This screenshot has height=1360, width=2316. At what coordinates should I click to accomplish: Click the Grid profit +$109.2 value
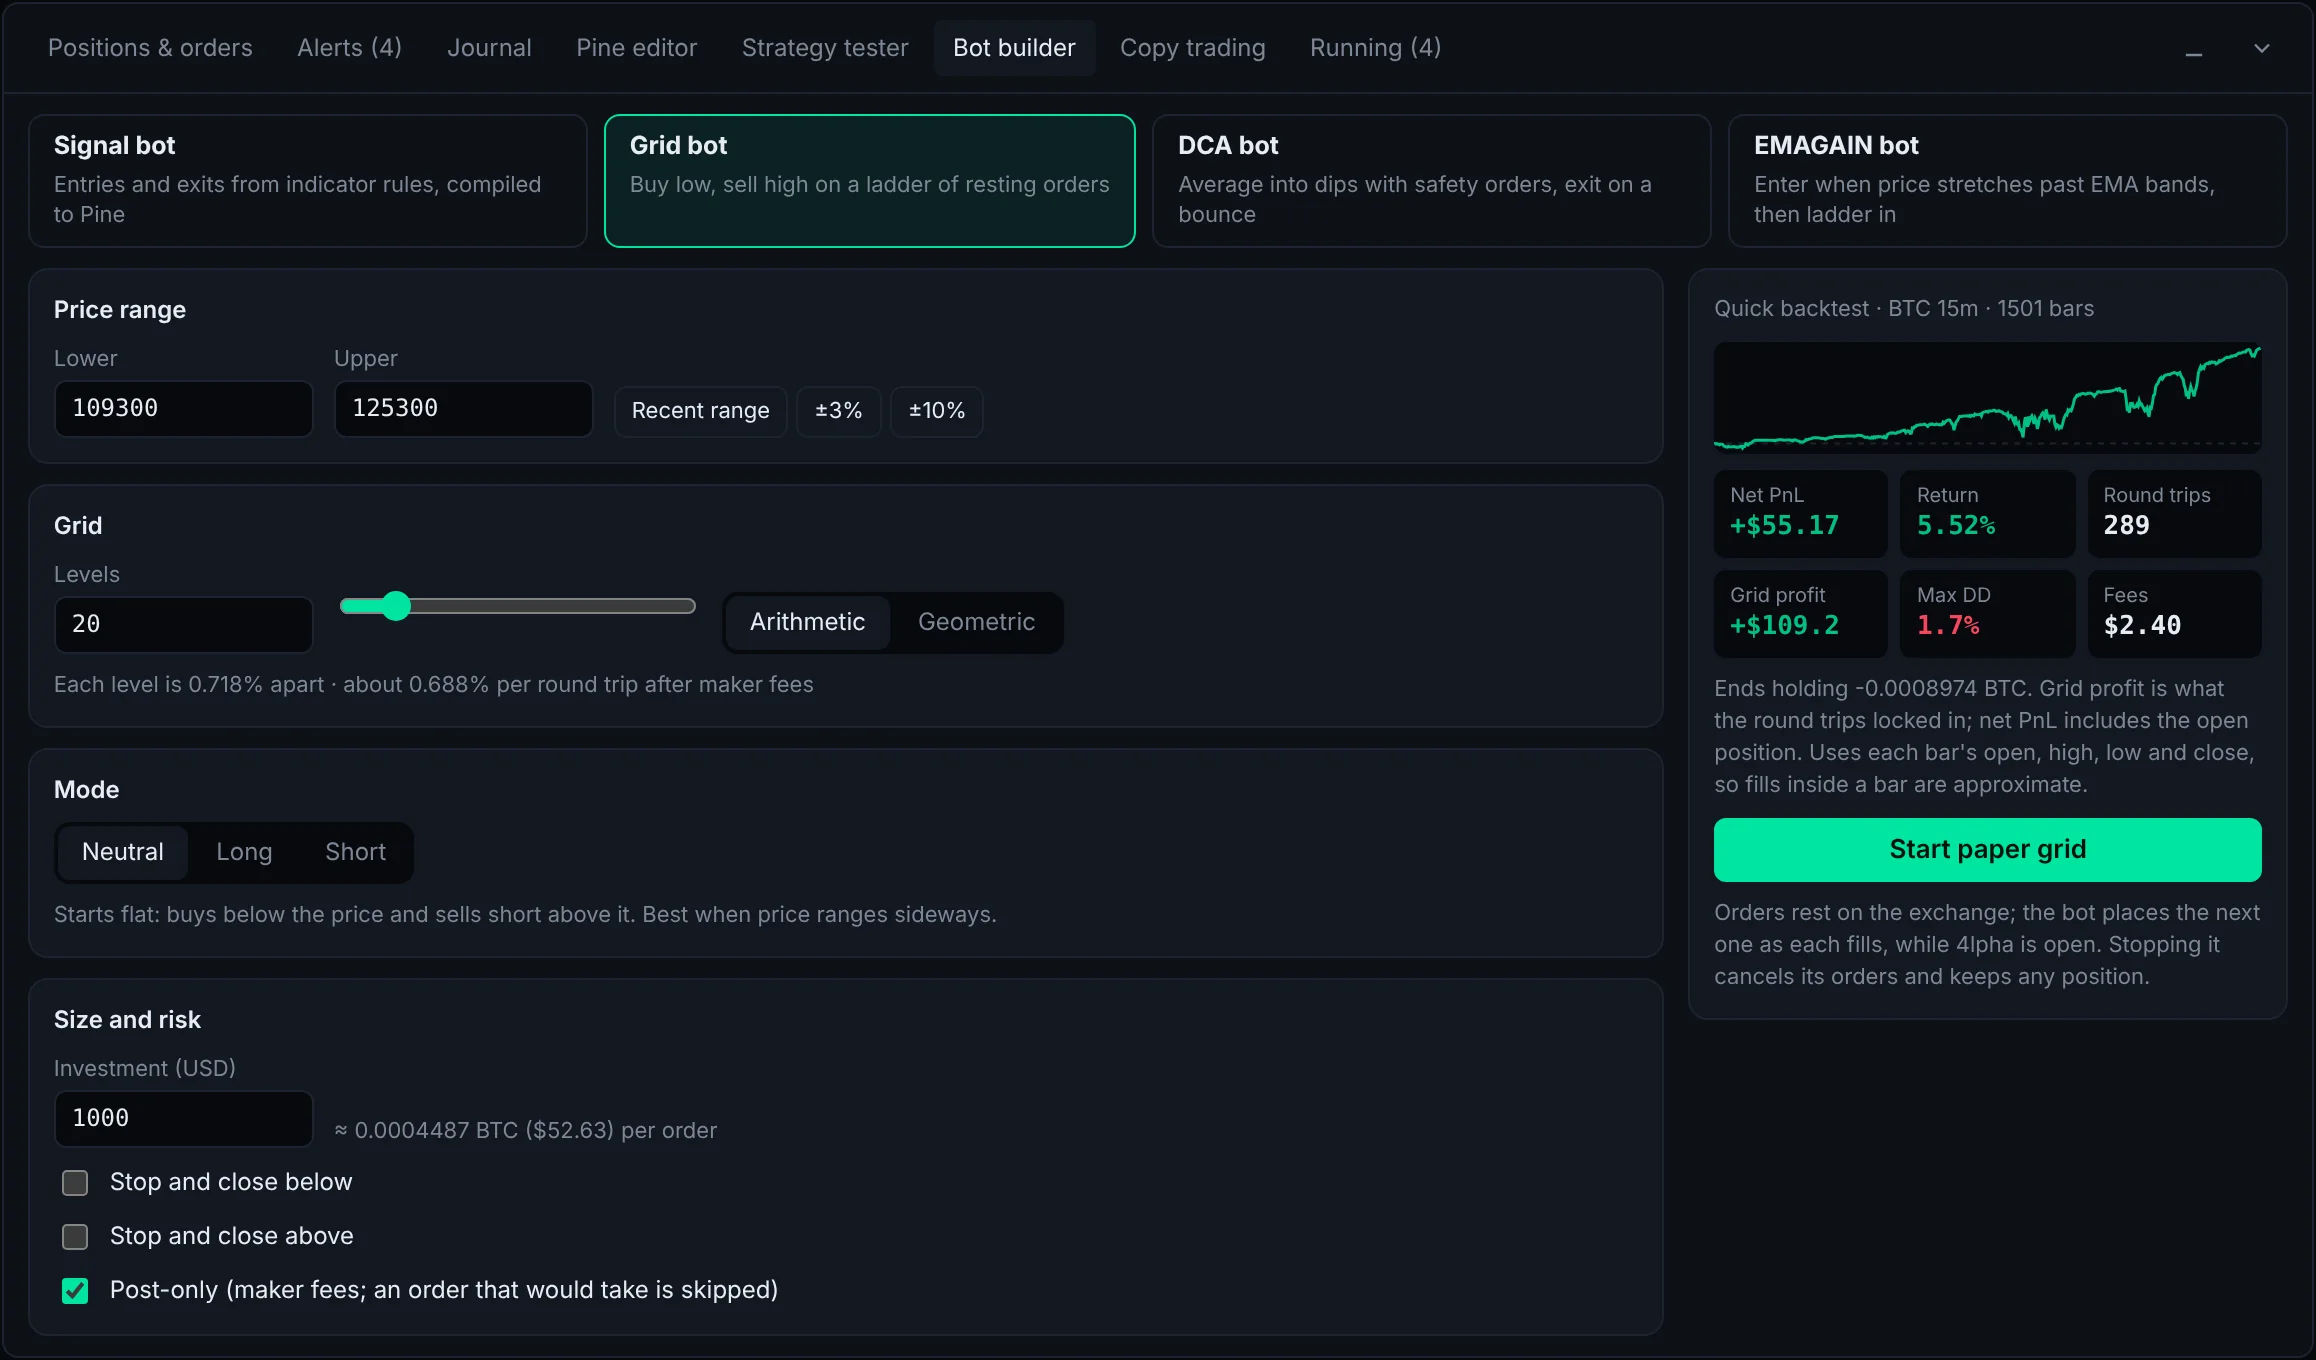(x=1784, y=626)
